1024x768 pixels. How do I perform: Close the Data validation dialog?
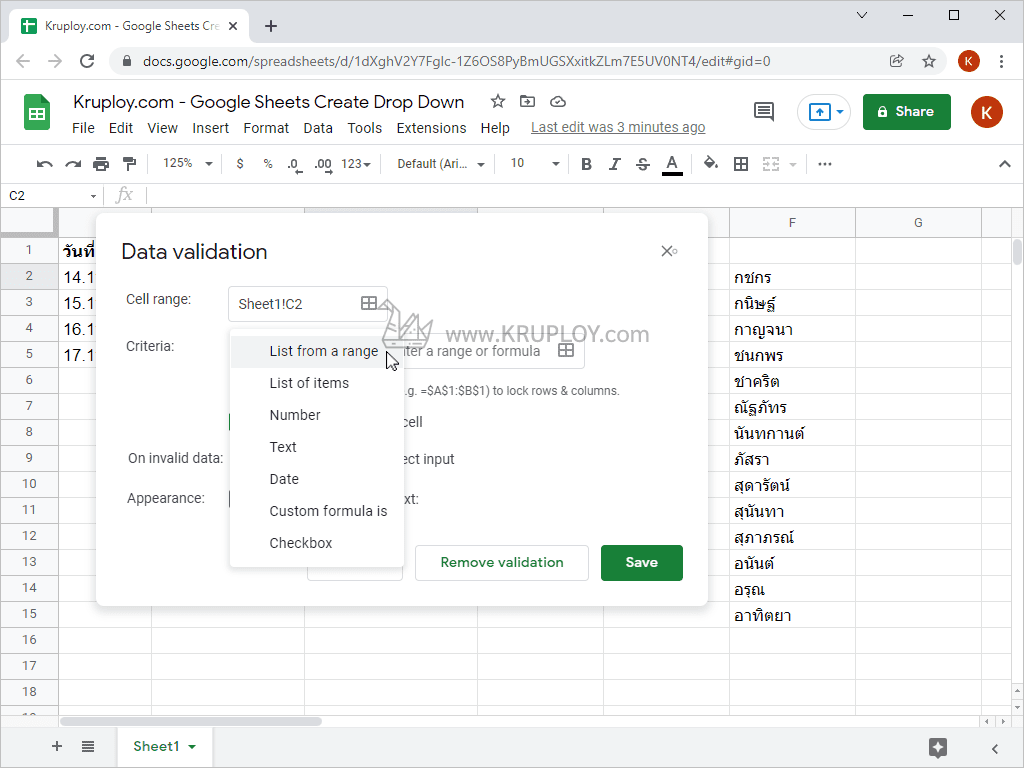[x=667, y=251]
